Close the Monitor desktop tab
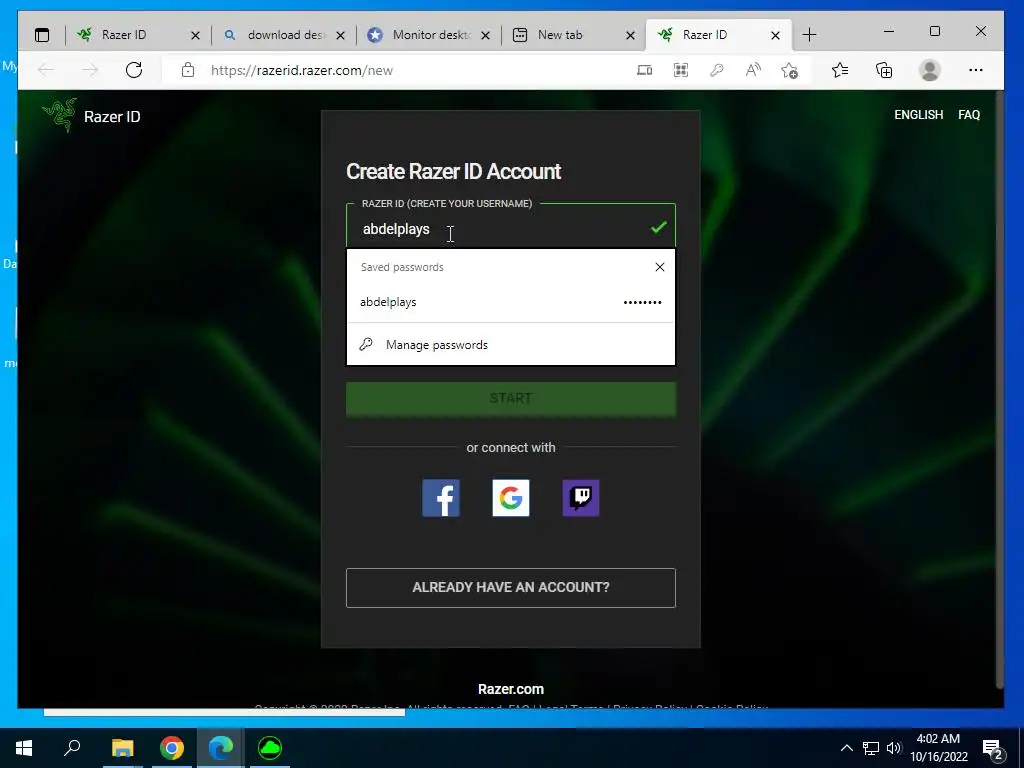The width and height of the screenshot is (1024, 768). [485, 35]
